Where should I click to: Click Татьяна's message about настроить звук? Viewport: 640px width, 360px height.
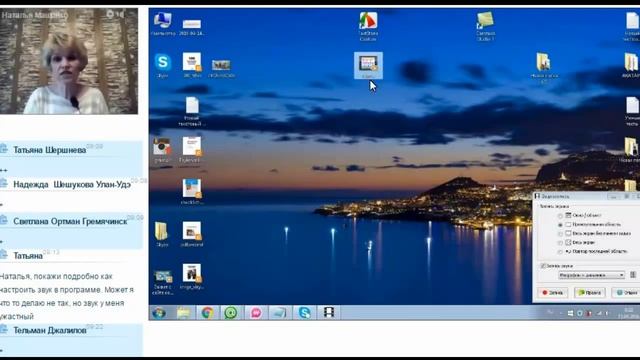67,296
